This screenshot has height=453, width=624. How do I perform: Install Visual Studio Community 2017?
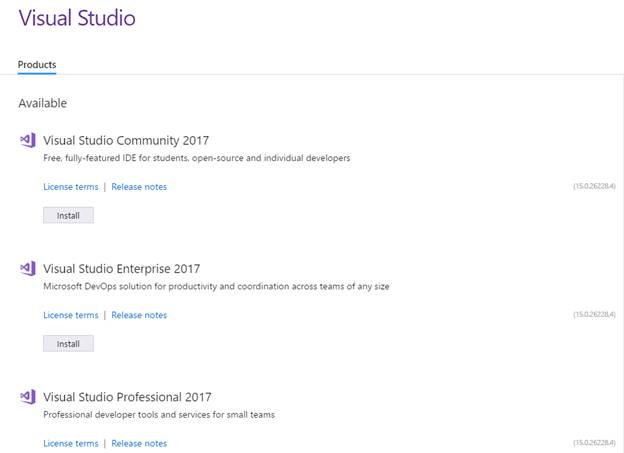pyautogui.click(x=68, y=215)
